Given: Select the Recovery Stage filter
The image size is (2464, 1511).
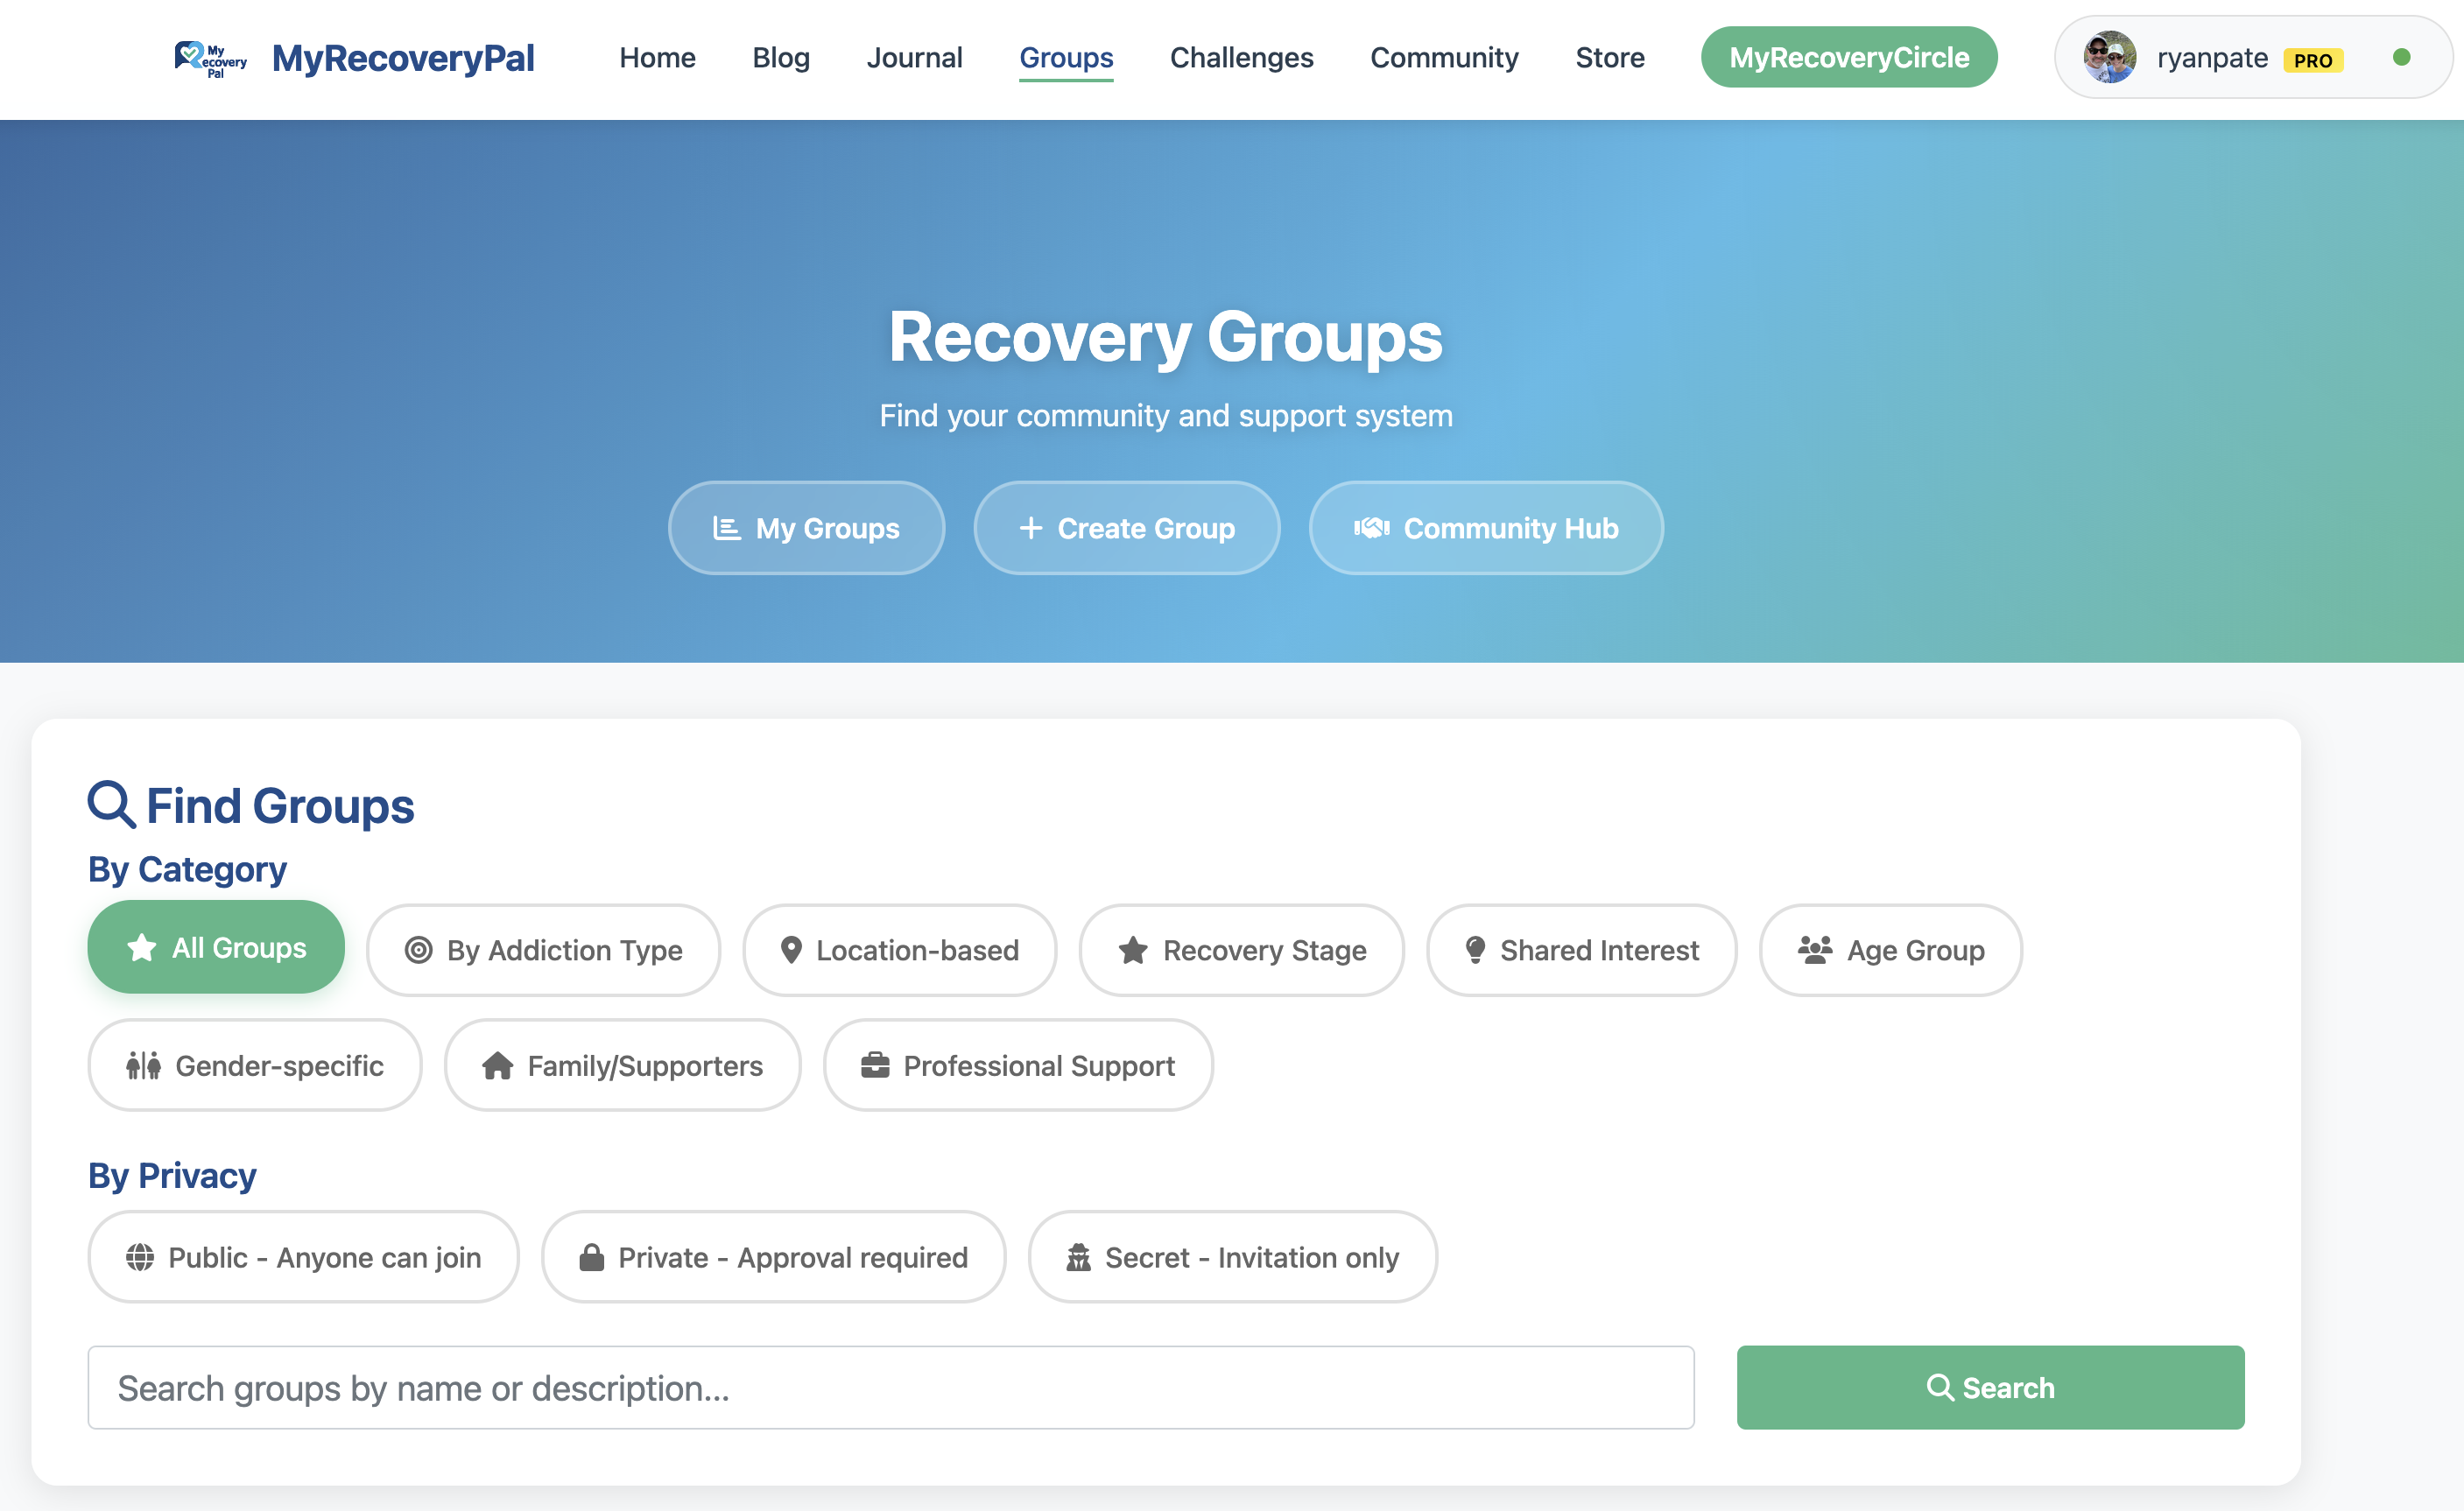Looking at the screenshot, I should 1241,950.
